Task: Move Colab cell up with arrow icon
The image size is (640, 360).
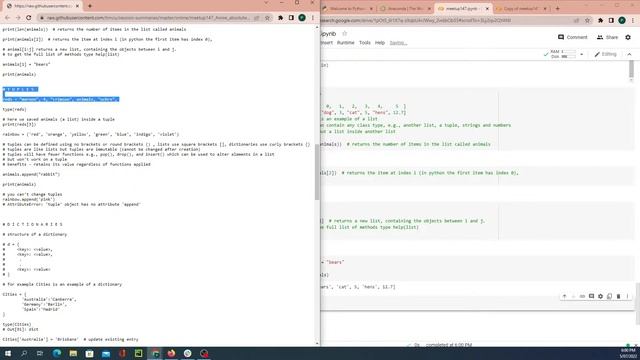Action: pos(564,296)
